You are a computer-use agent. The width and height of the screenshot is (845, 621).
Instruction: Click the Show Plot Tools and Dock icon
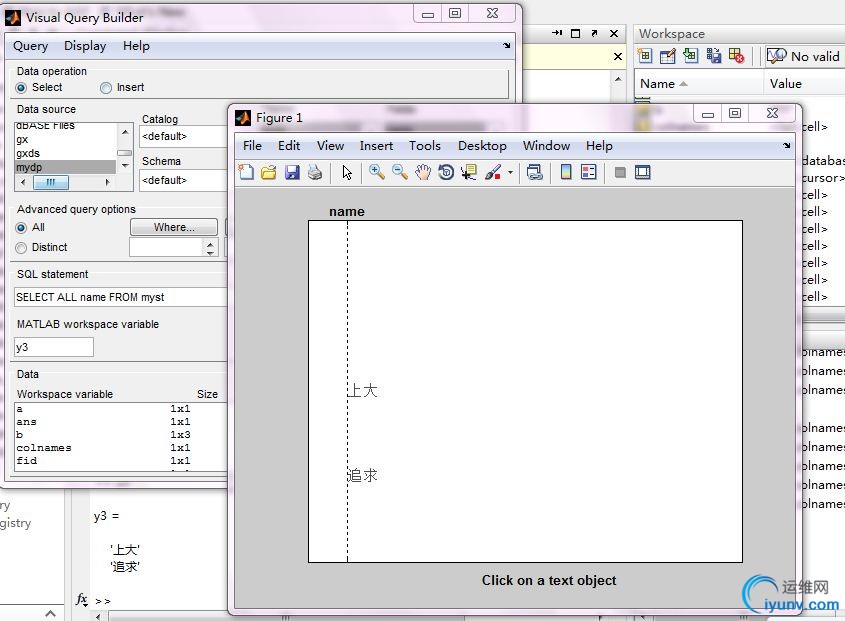pyautogui.click(x=642, y=172)
